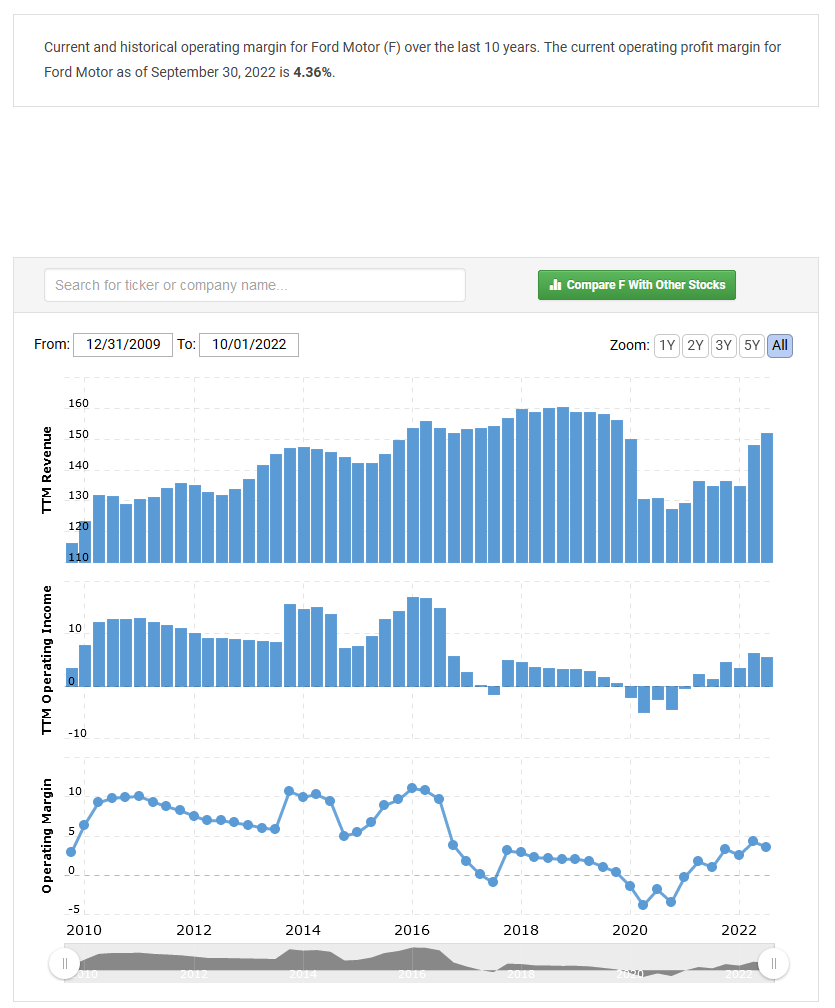835x1008 pixels.
Task: Click the tallest TTM Revenue bar near 2019
Action: pyautogui.click(x=562, y=485)
